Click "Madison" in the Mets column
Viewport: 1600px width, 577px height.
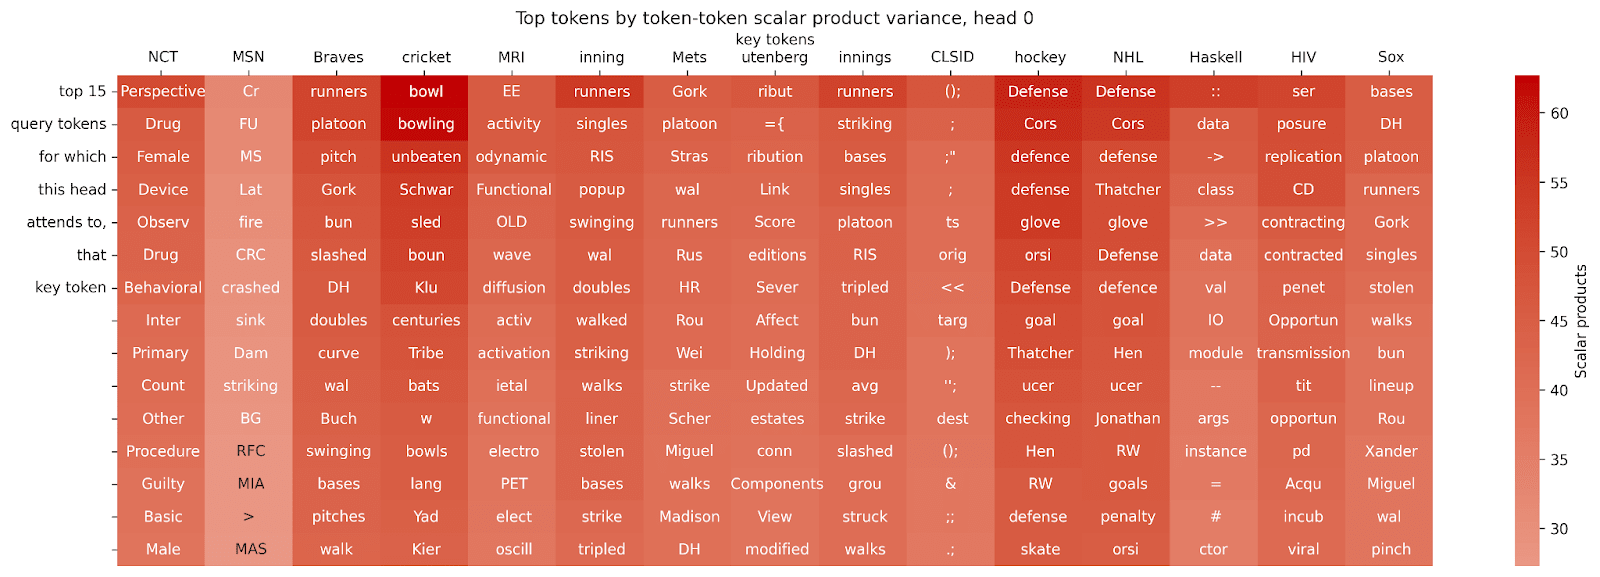[689, 516]
